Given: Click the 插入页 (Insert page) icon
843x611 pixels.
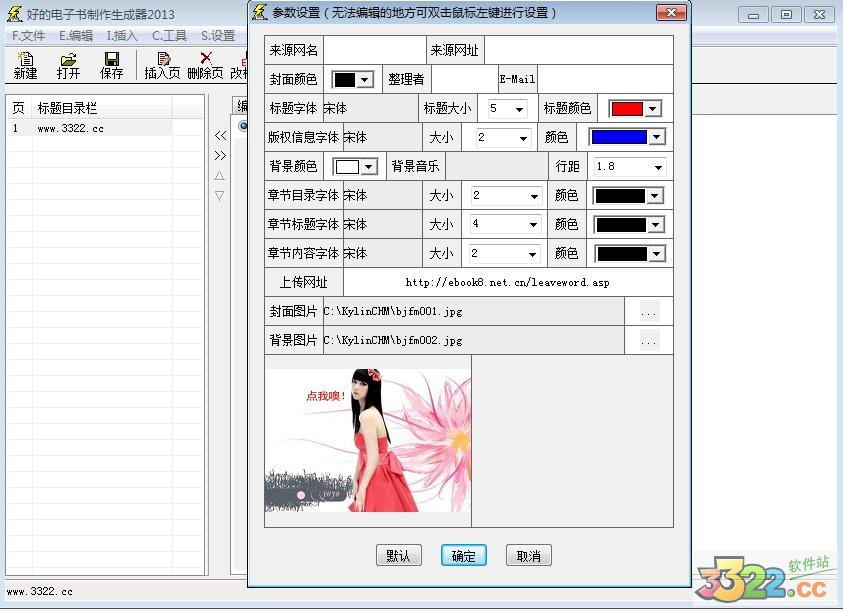Looking at the screenshot, I should tap(162, 65).
